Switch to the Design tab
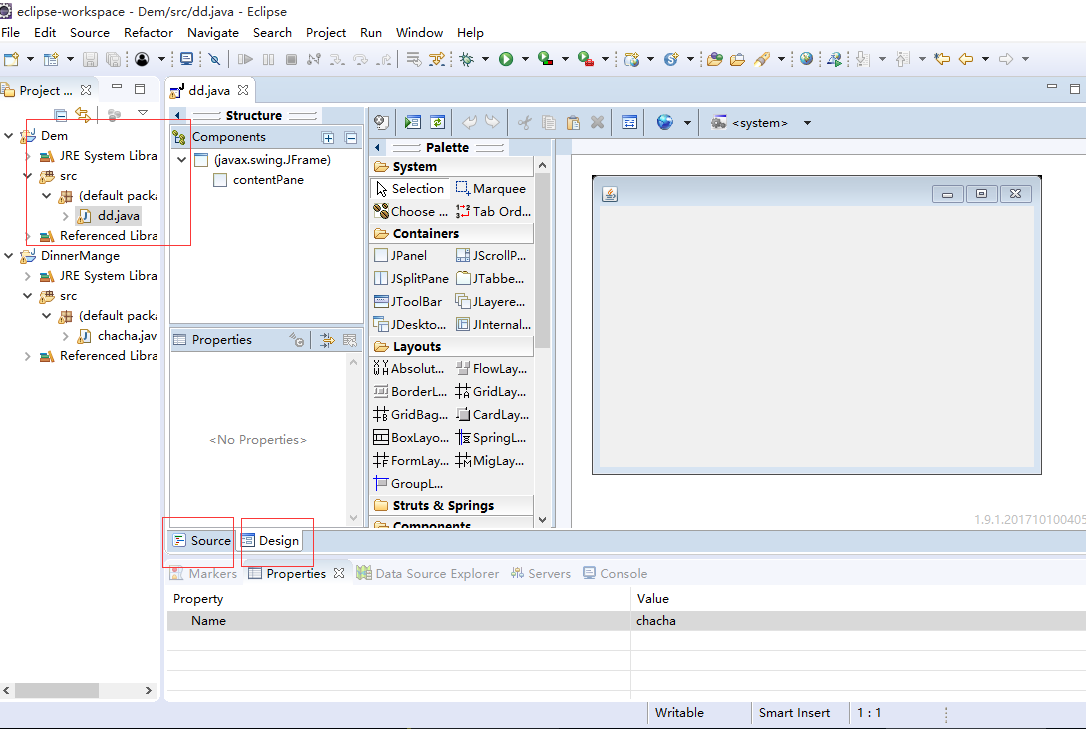1086x729 pixels. click(x=271, y=541)
